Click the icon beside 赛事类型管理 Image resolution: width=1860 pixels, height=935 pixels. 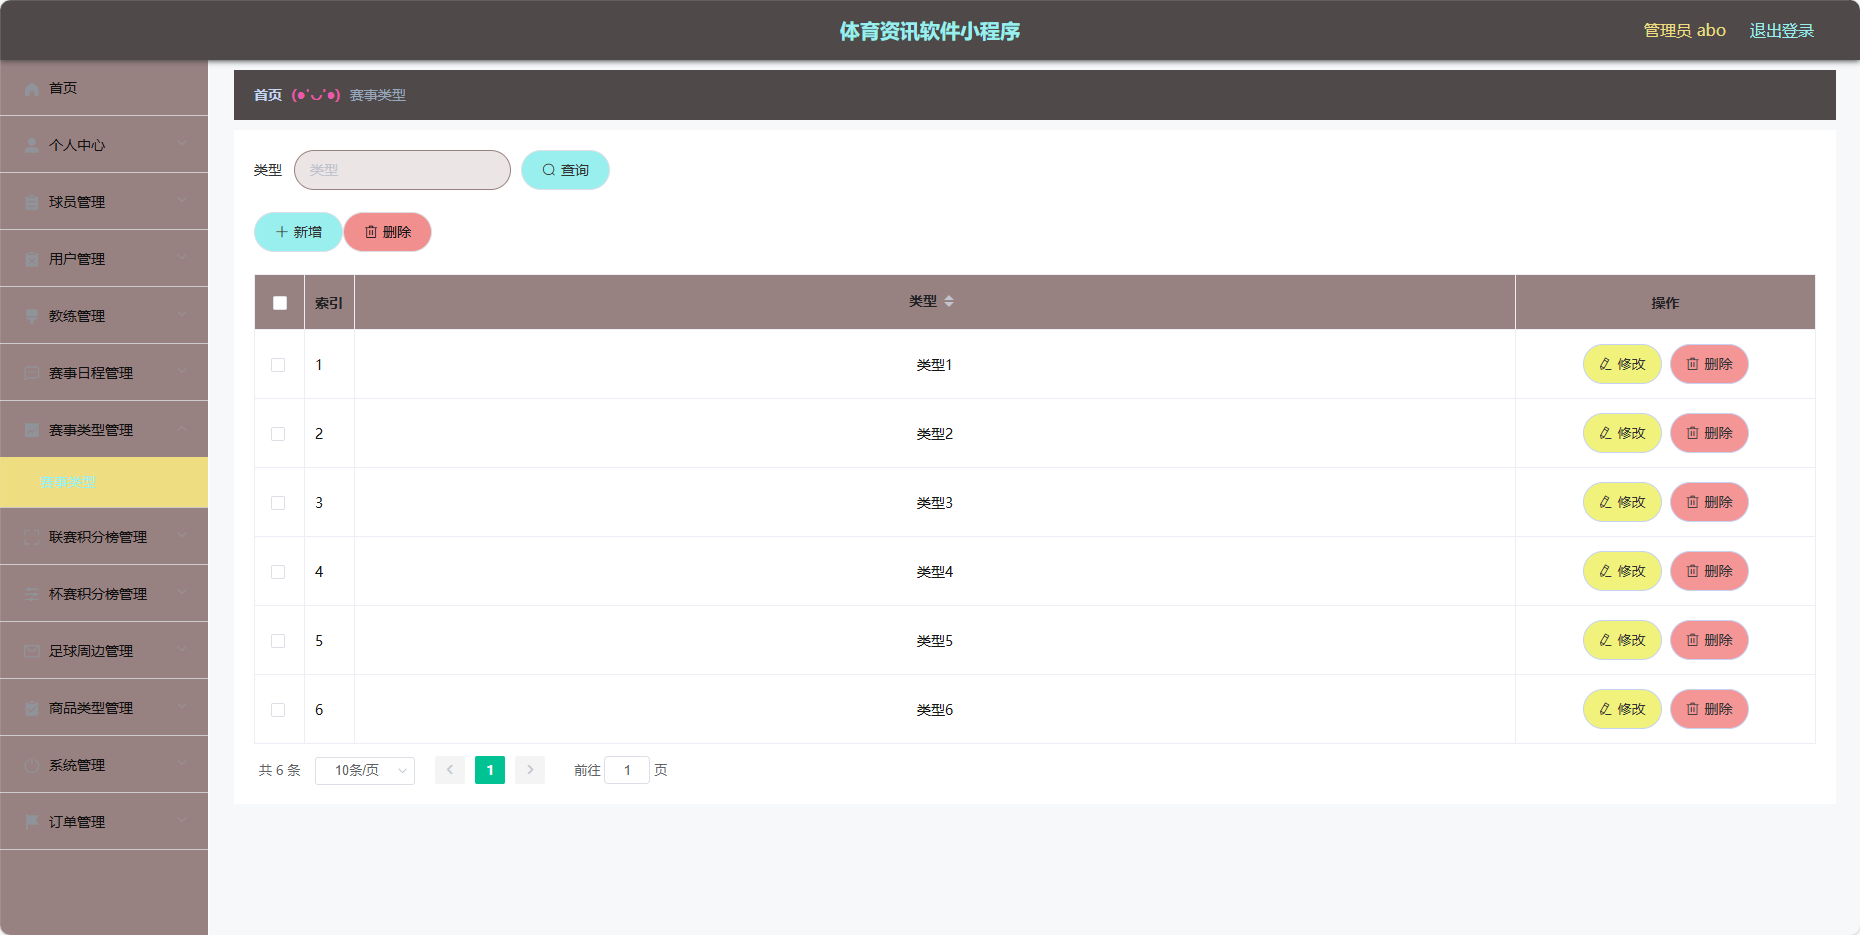tap(32, 431)
